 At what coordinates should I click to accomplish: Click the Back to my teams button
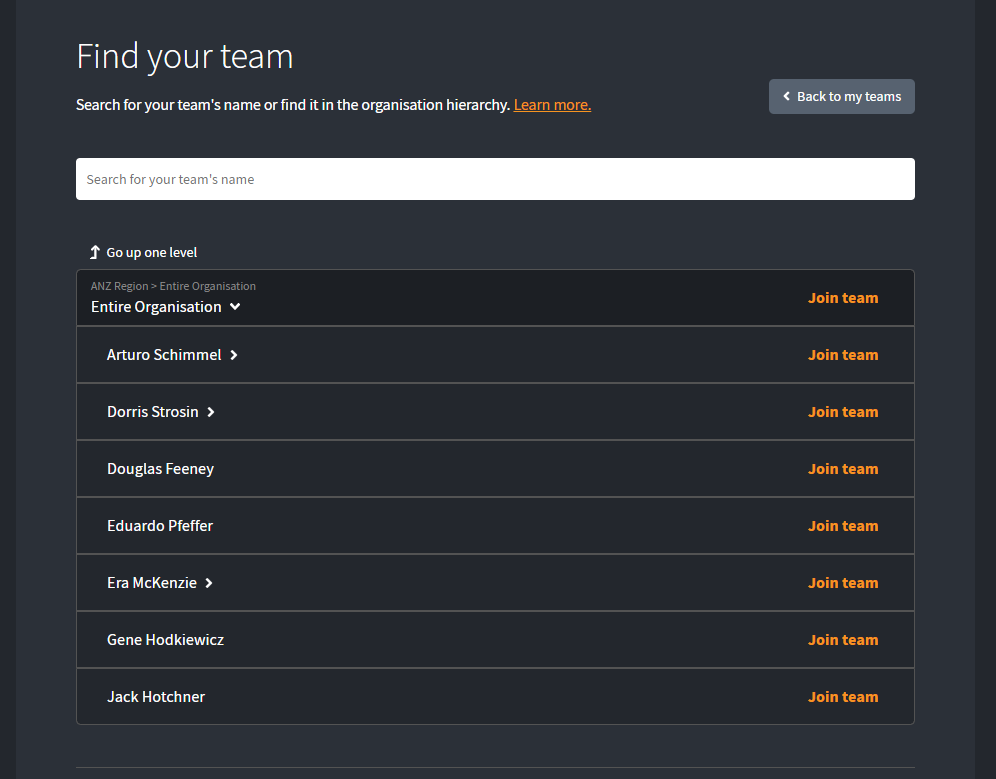coord(842,97)
